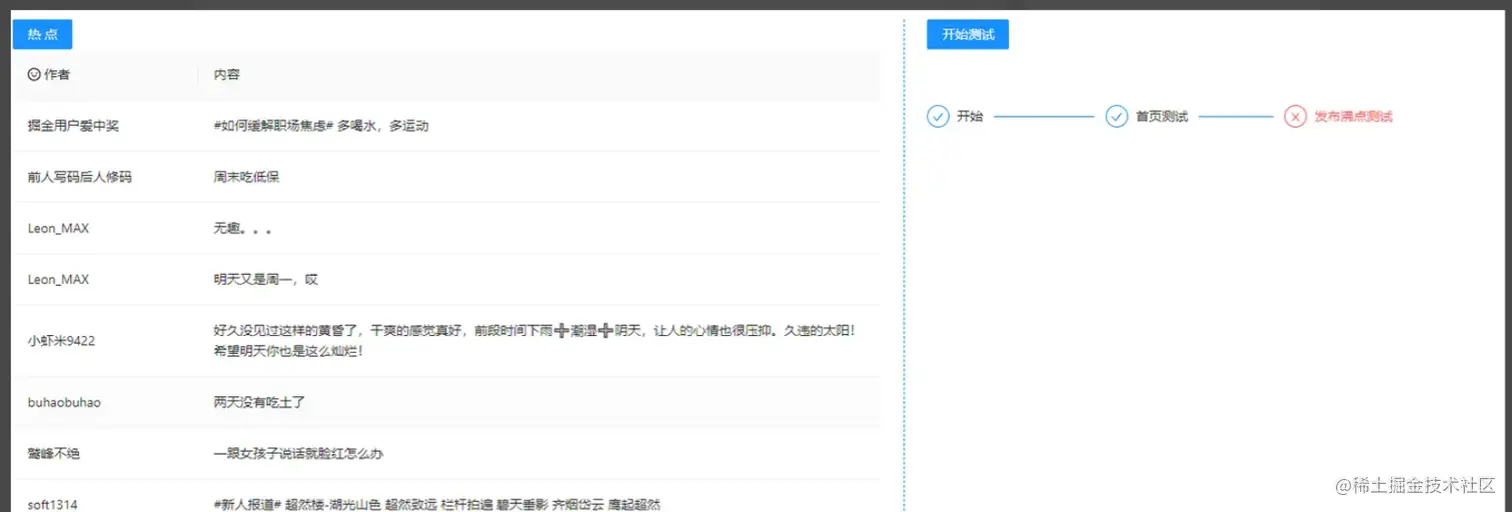Click the red error icon for 发布沸点测试
The height and width of the screenshot is (512, 1512).
[x=1295, y=117]
